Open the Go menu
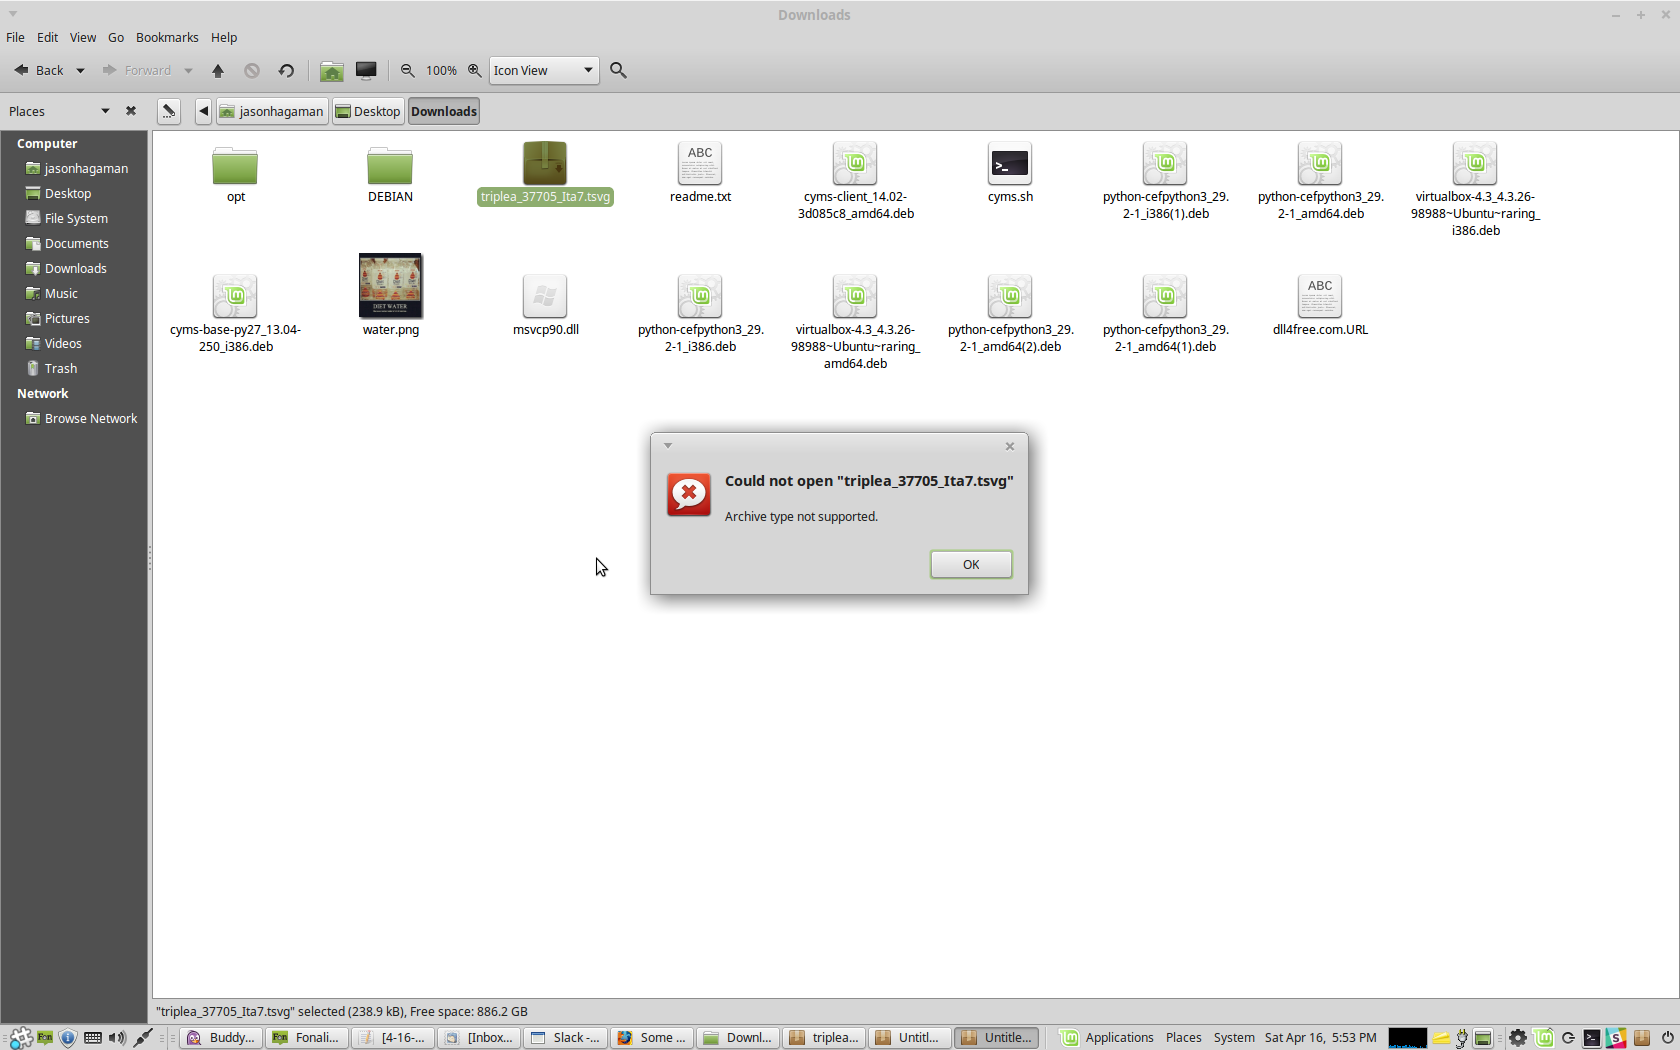The width and height of the screenshot is (1680, 1050). (x=116, y=37)
